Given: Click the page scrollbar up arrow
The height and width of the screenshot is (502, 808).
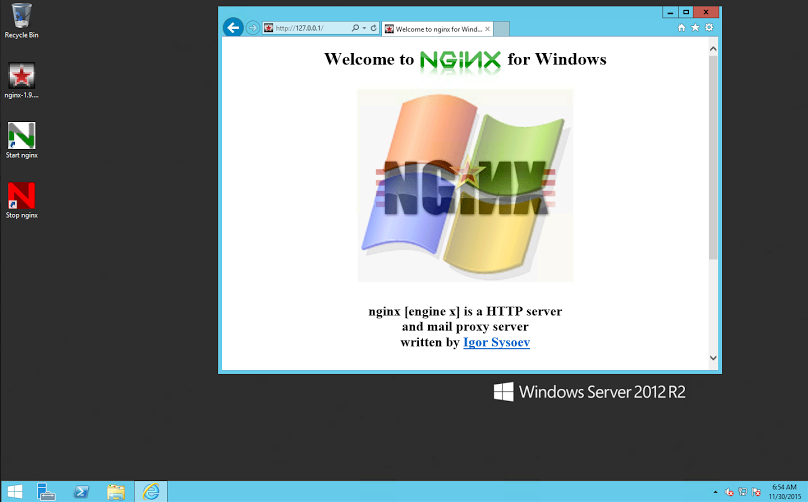Looking at the screenshot, I should (713, 49).
